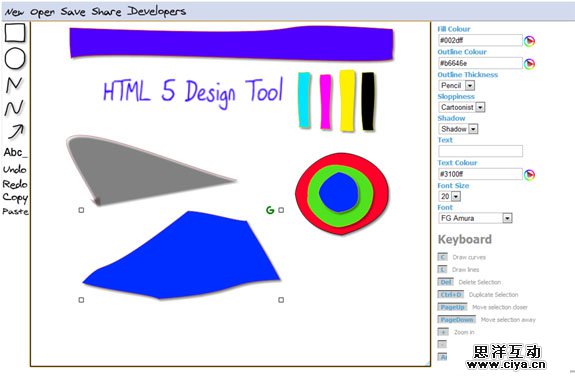This screenshot has width=575, height=380.
Task: Click the green rotate handle on selection
Action: [x=270, y=210]
